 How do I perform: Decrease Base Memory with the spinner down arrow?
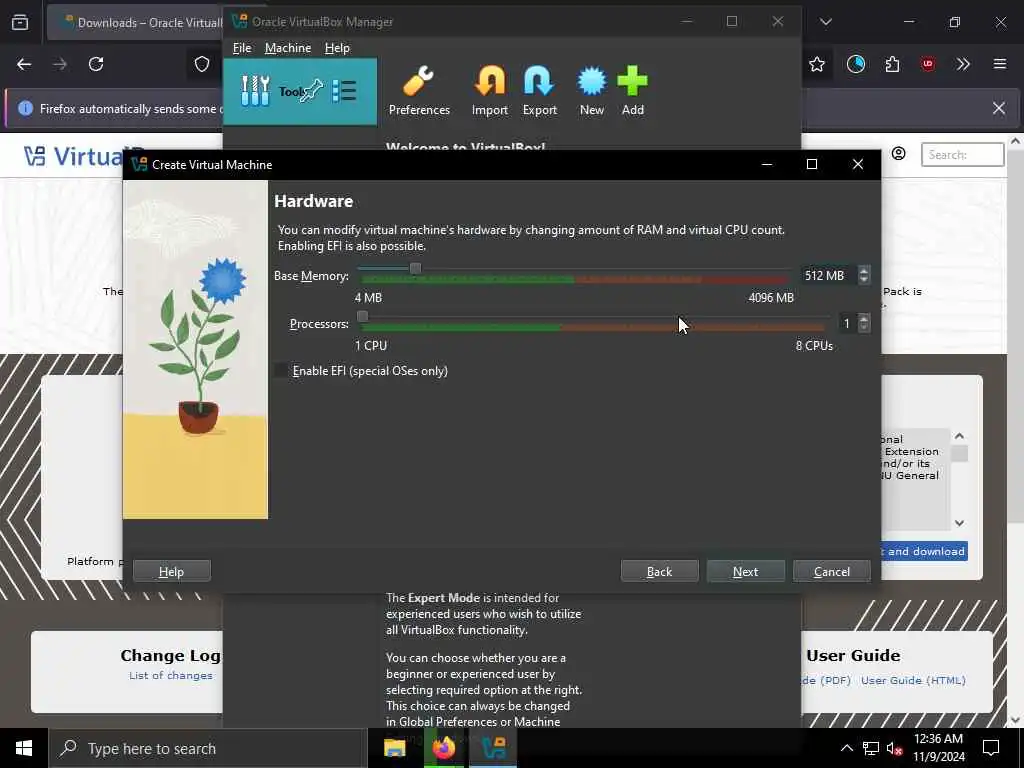(x=864, y=280)
